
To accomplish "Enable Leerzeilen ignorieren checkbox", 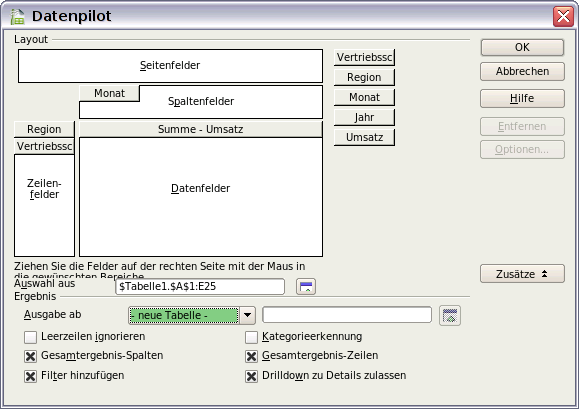I will [30, 337].
